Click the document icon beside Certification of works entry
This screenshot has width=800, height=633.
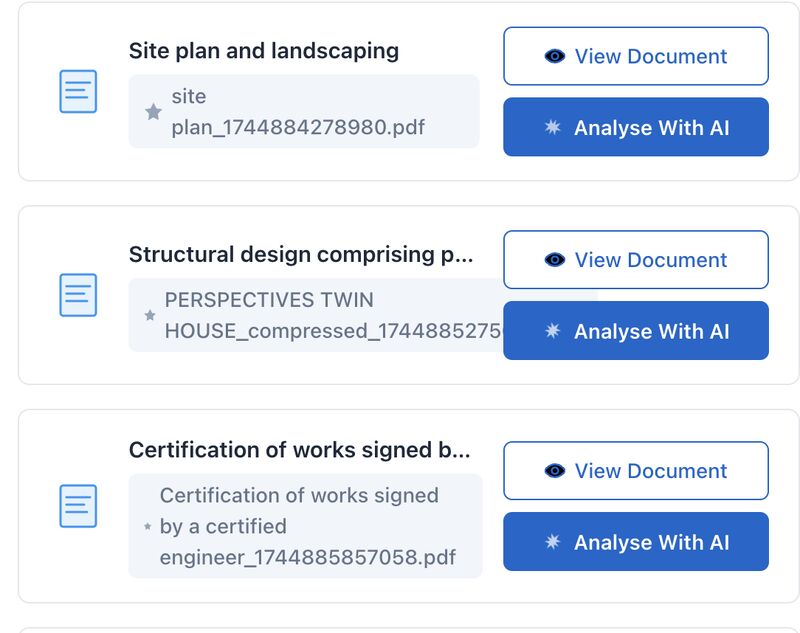point(78,506)
